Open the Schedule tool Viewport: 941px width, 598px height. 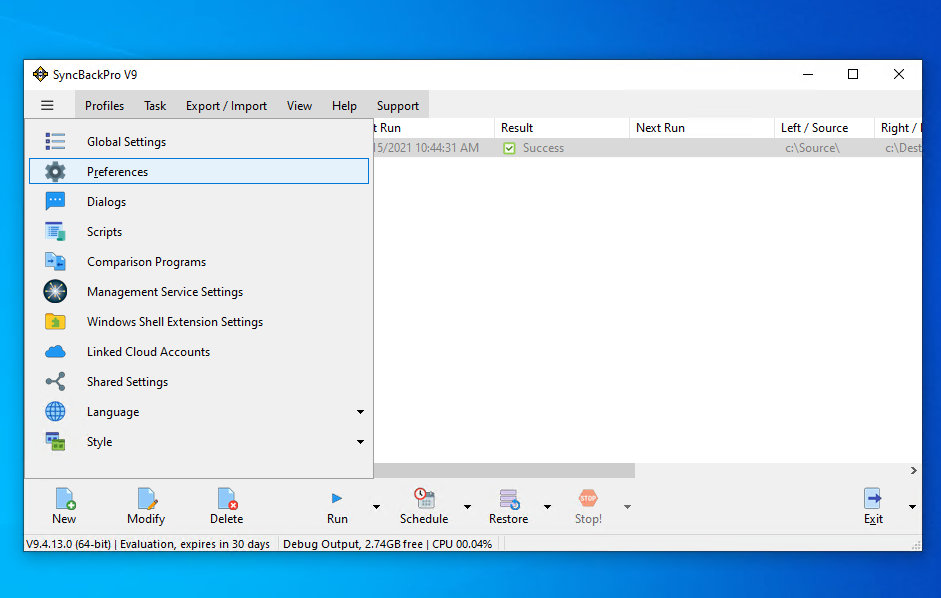(x=424, y=507)
